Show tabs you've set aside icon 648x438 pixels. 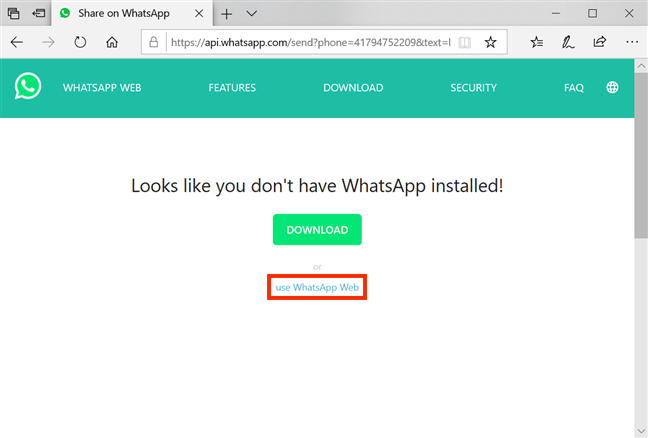pyautogui.click(x=13, y=13)
